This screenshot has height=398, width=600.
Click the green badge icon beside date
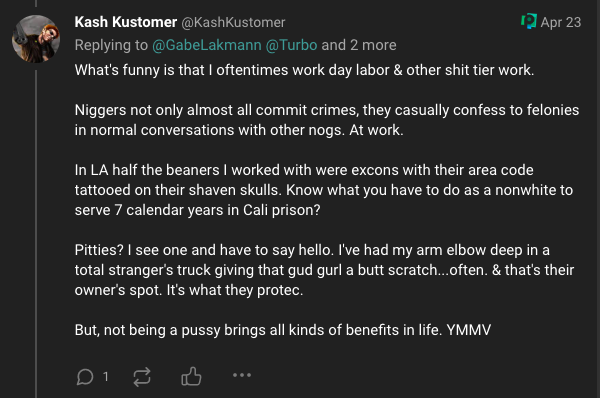[x=529, y=21]
